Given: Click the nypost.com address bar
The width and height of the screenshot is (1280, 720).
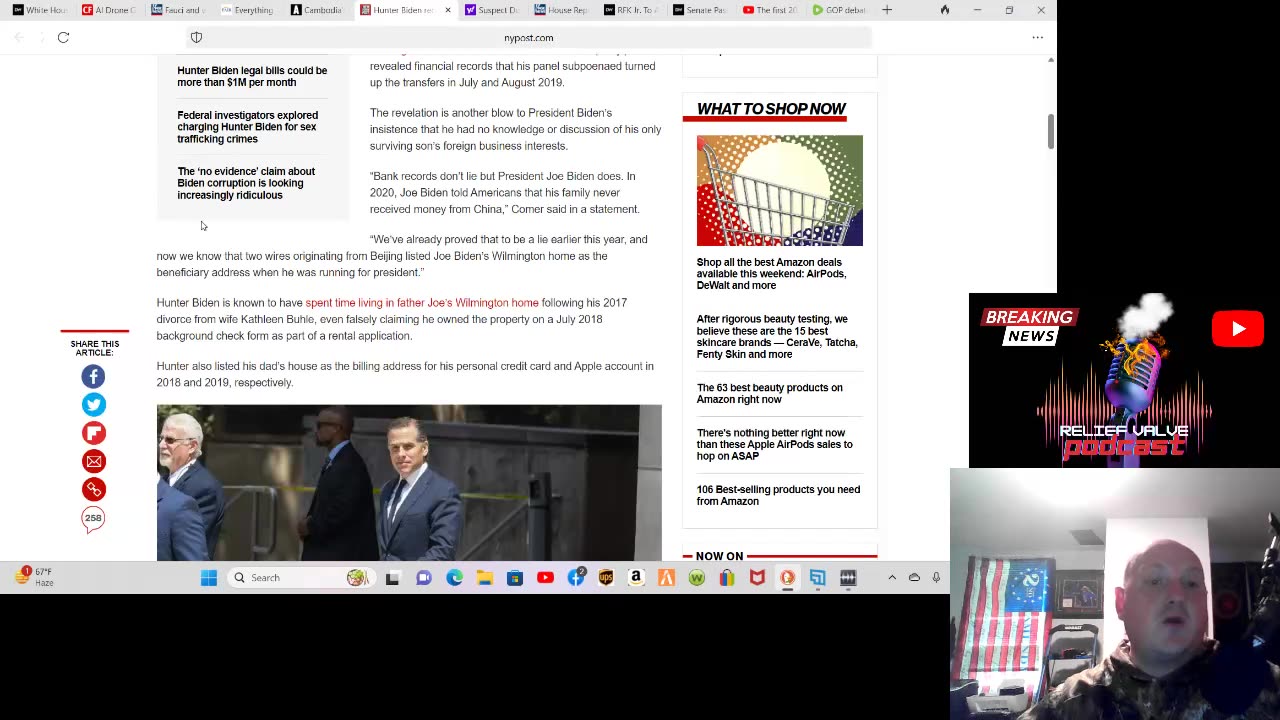Looking at the screenshot, I should [528, 38].
